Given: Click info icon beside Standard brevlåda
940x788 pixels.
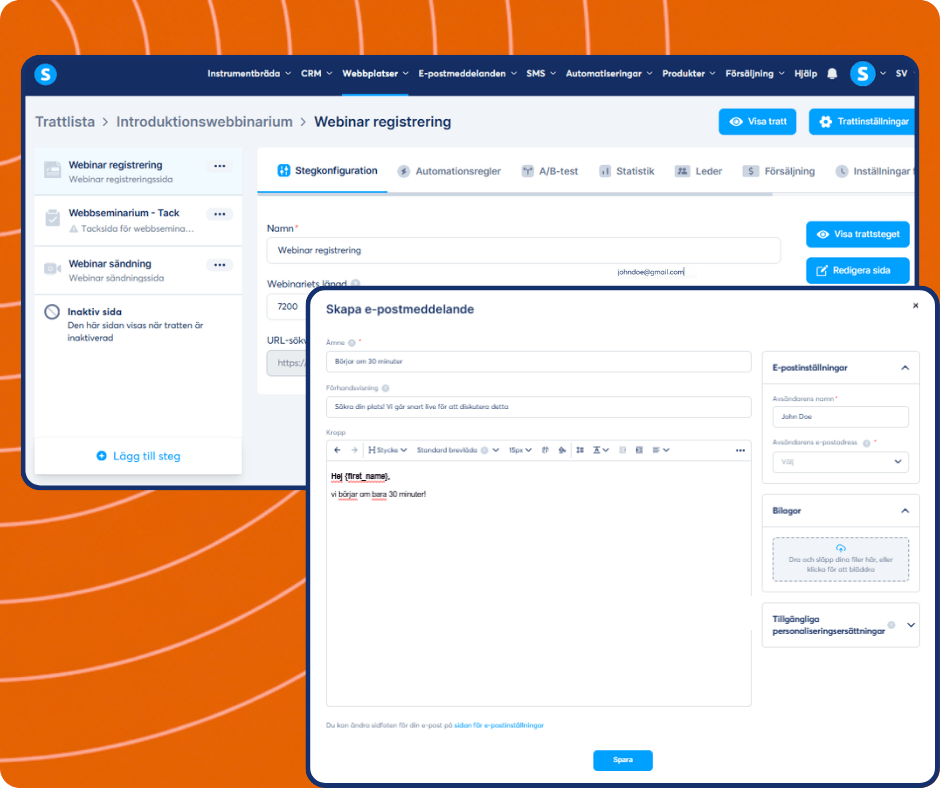Looking at the screenshot, I should (484, 450).
